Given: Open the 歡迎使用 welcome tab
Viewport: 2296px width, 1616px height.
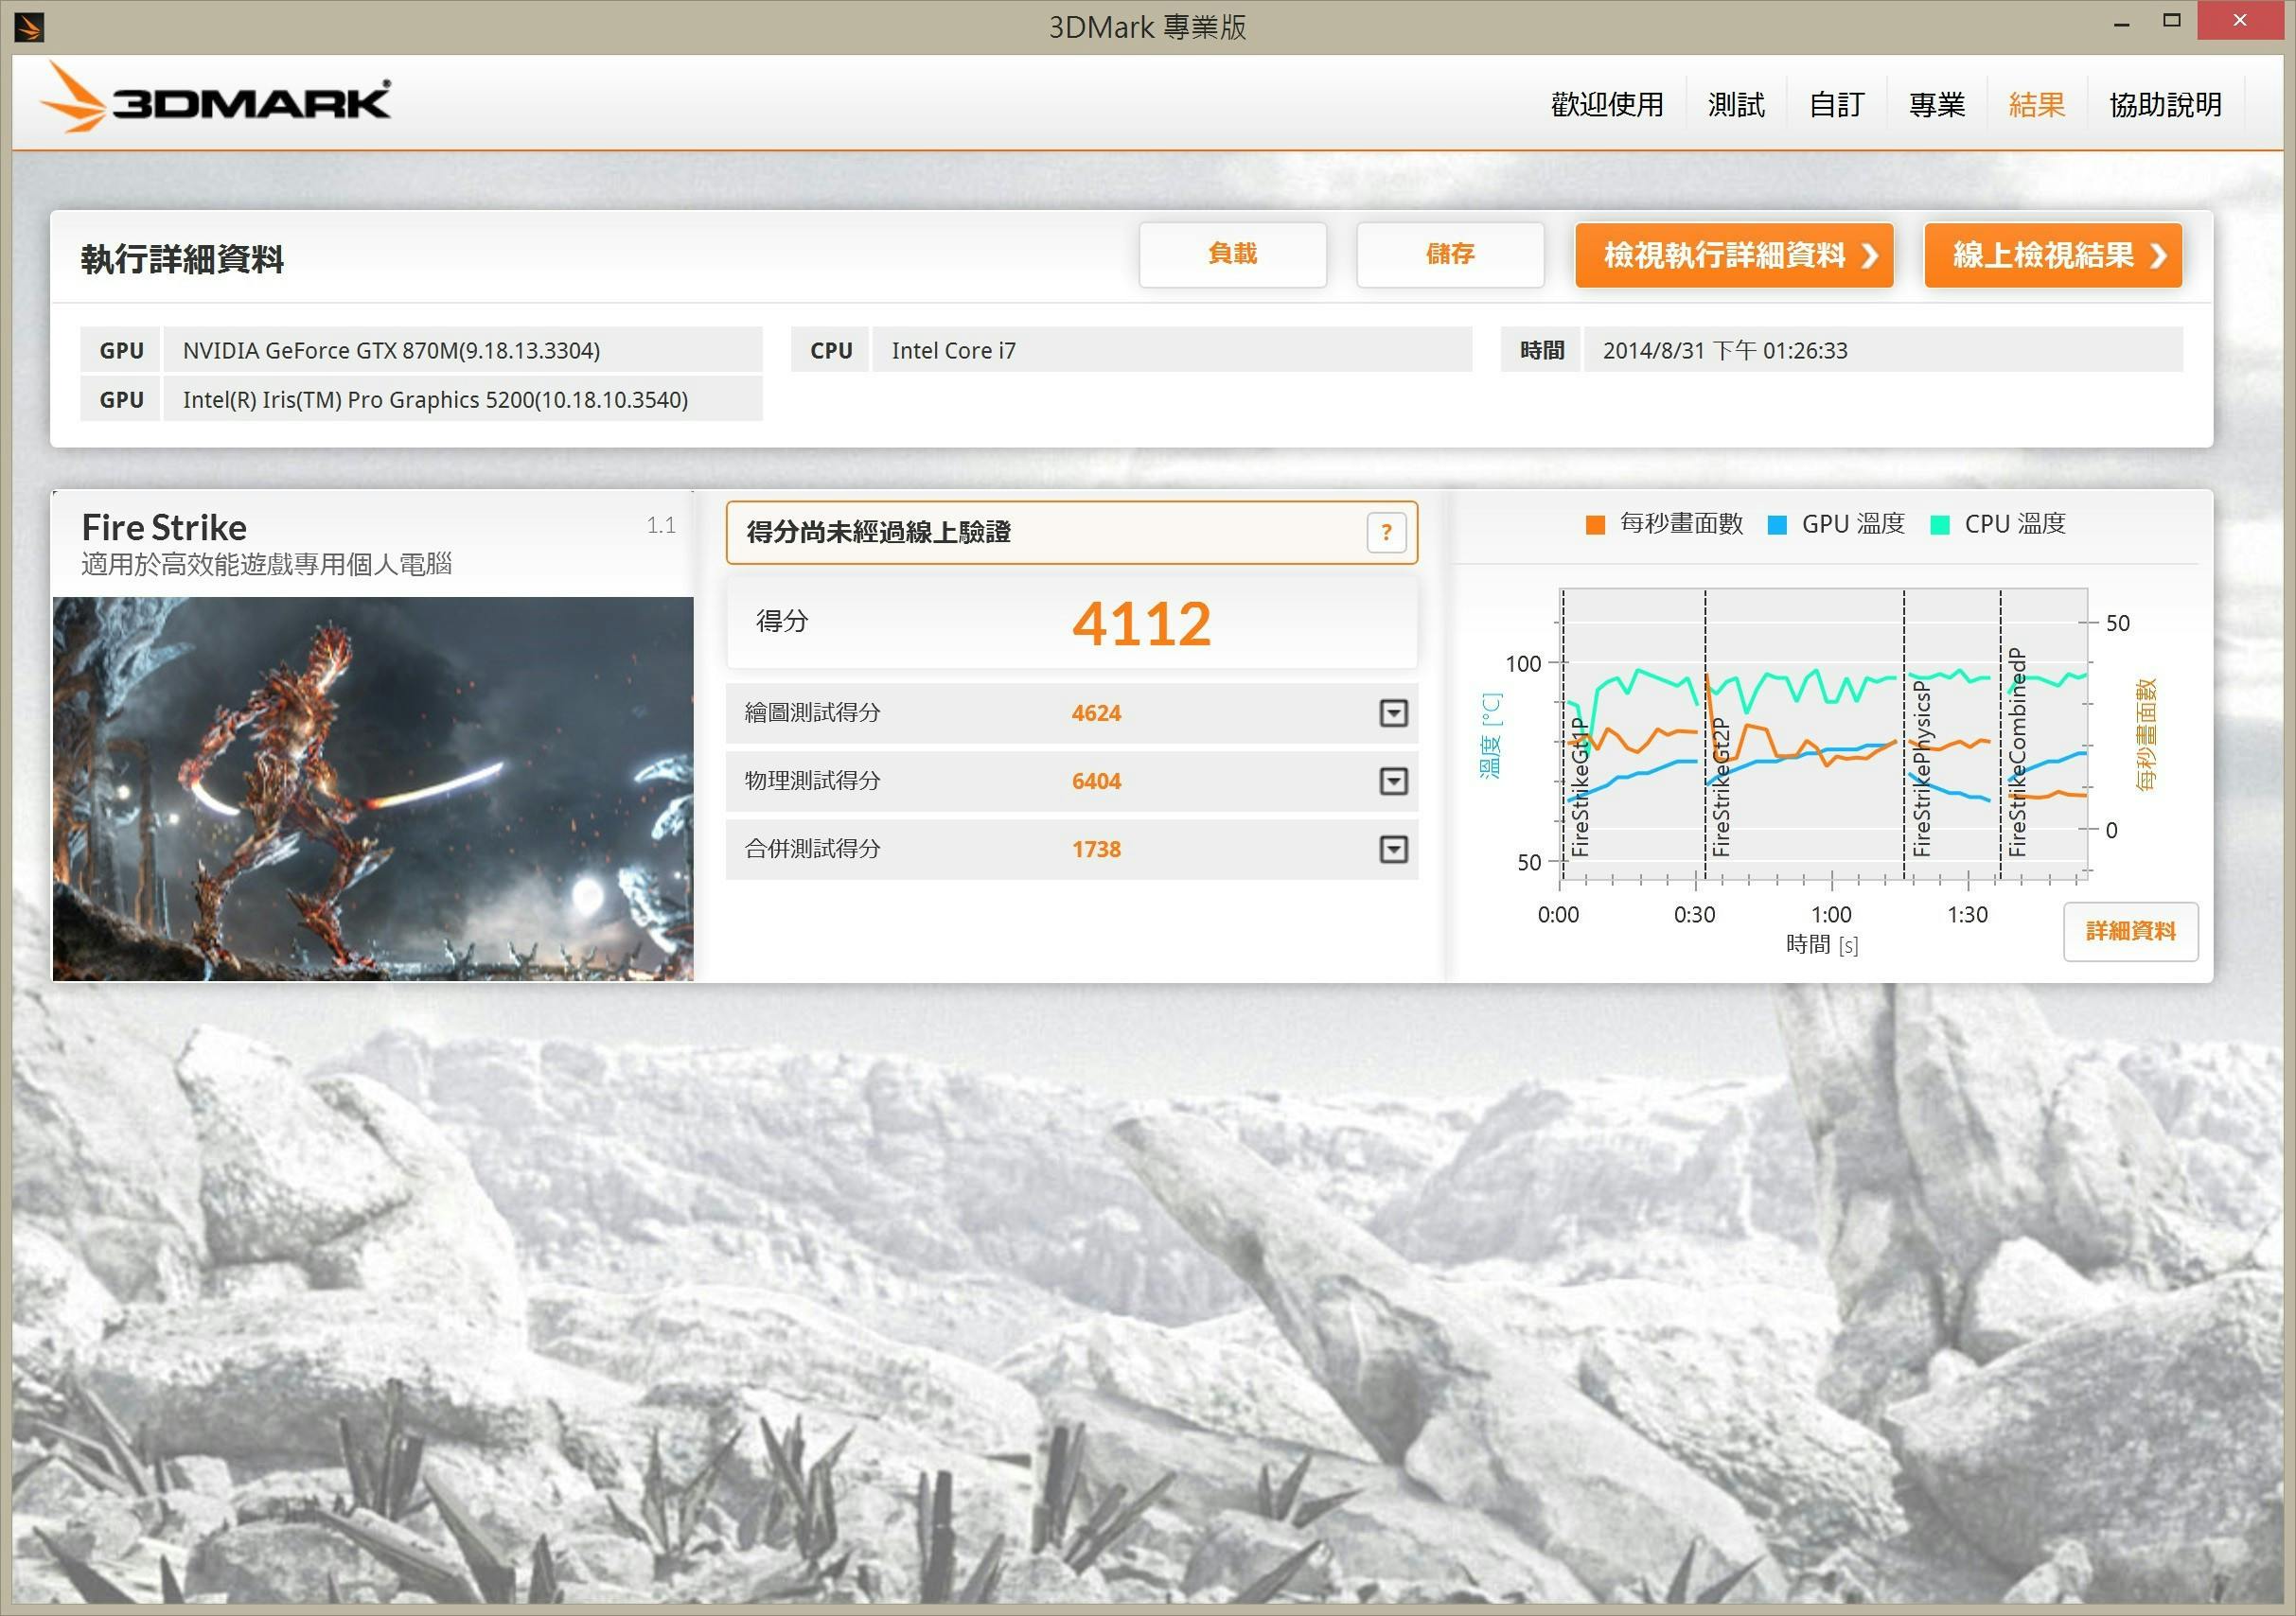Looking at the screenshot, I should point(1607,104).
